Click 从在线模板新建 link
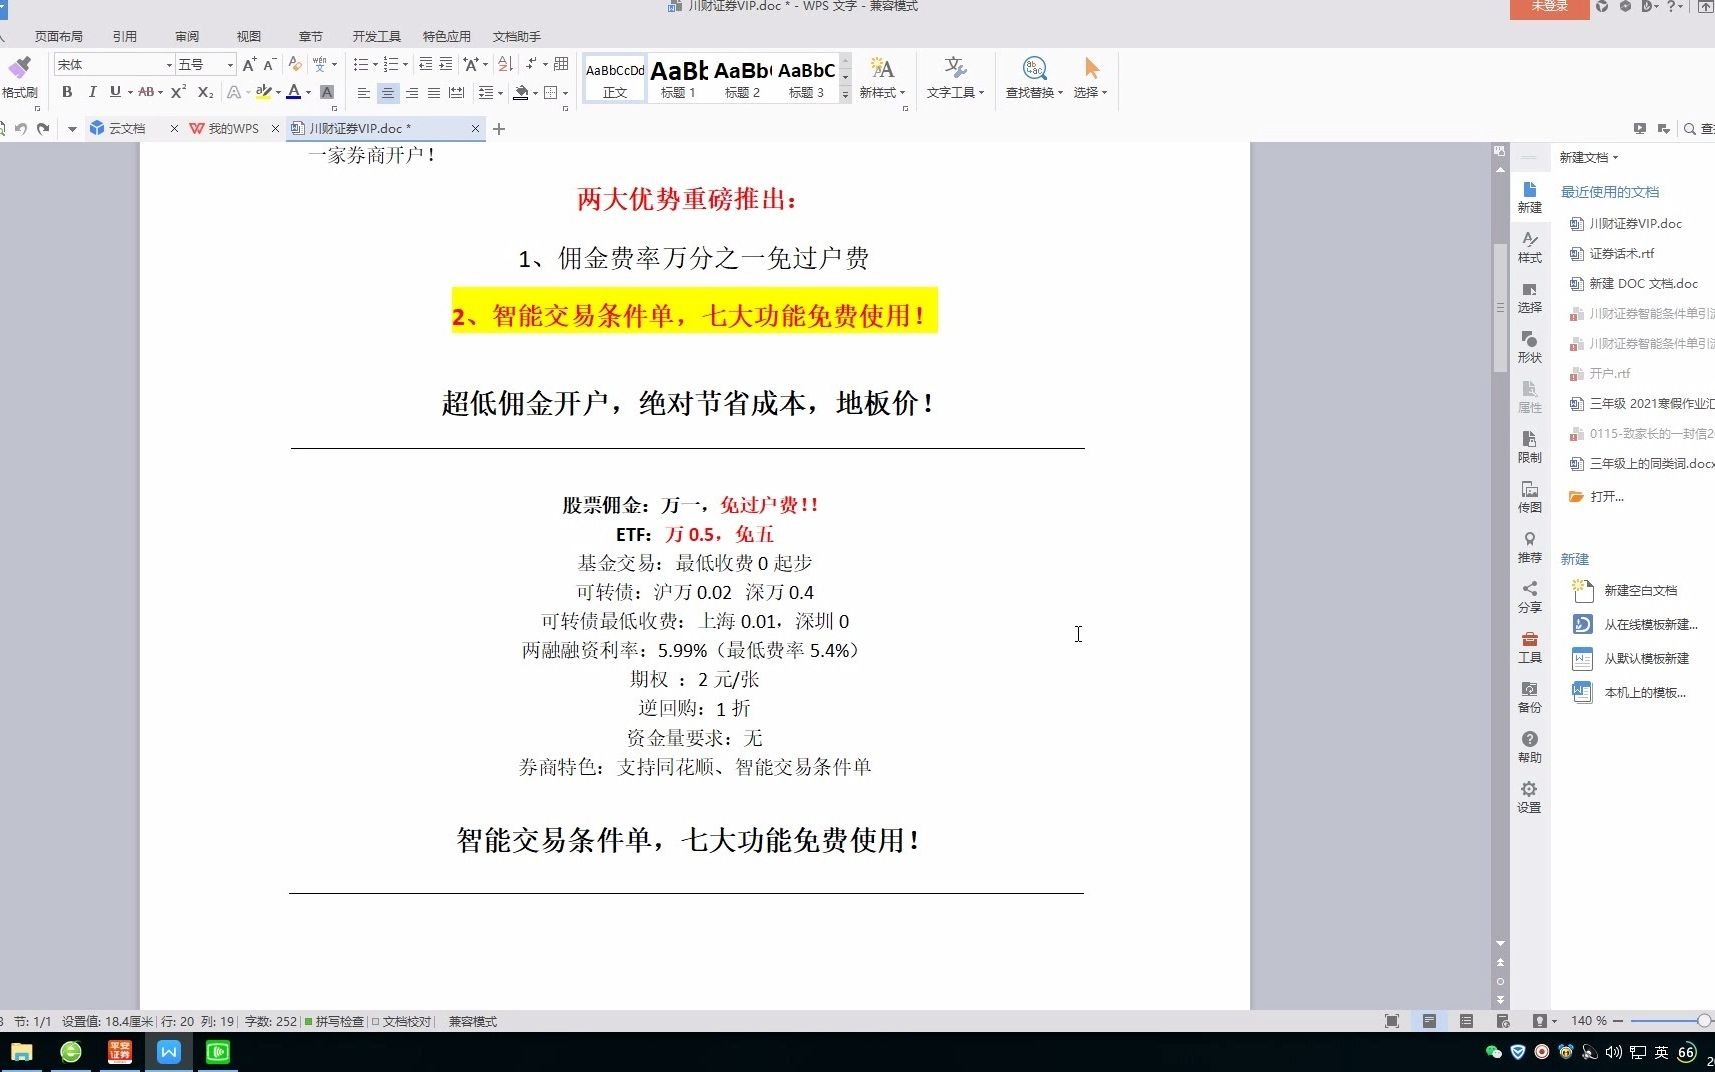 1650,625
